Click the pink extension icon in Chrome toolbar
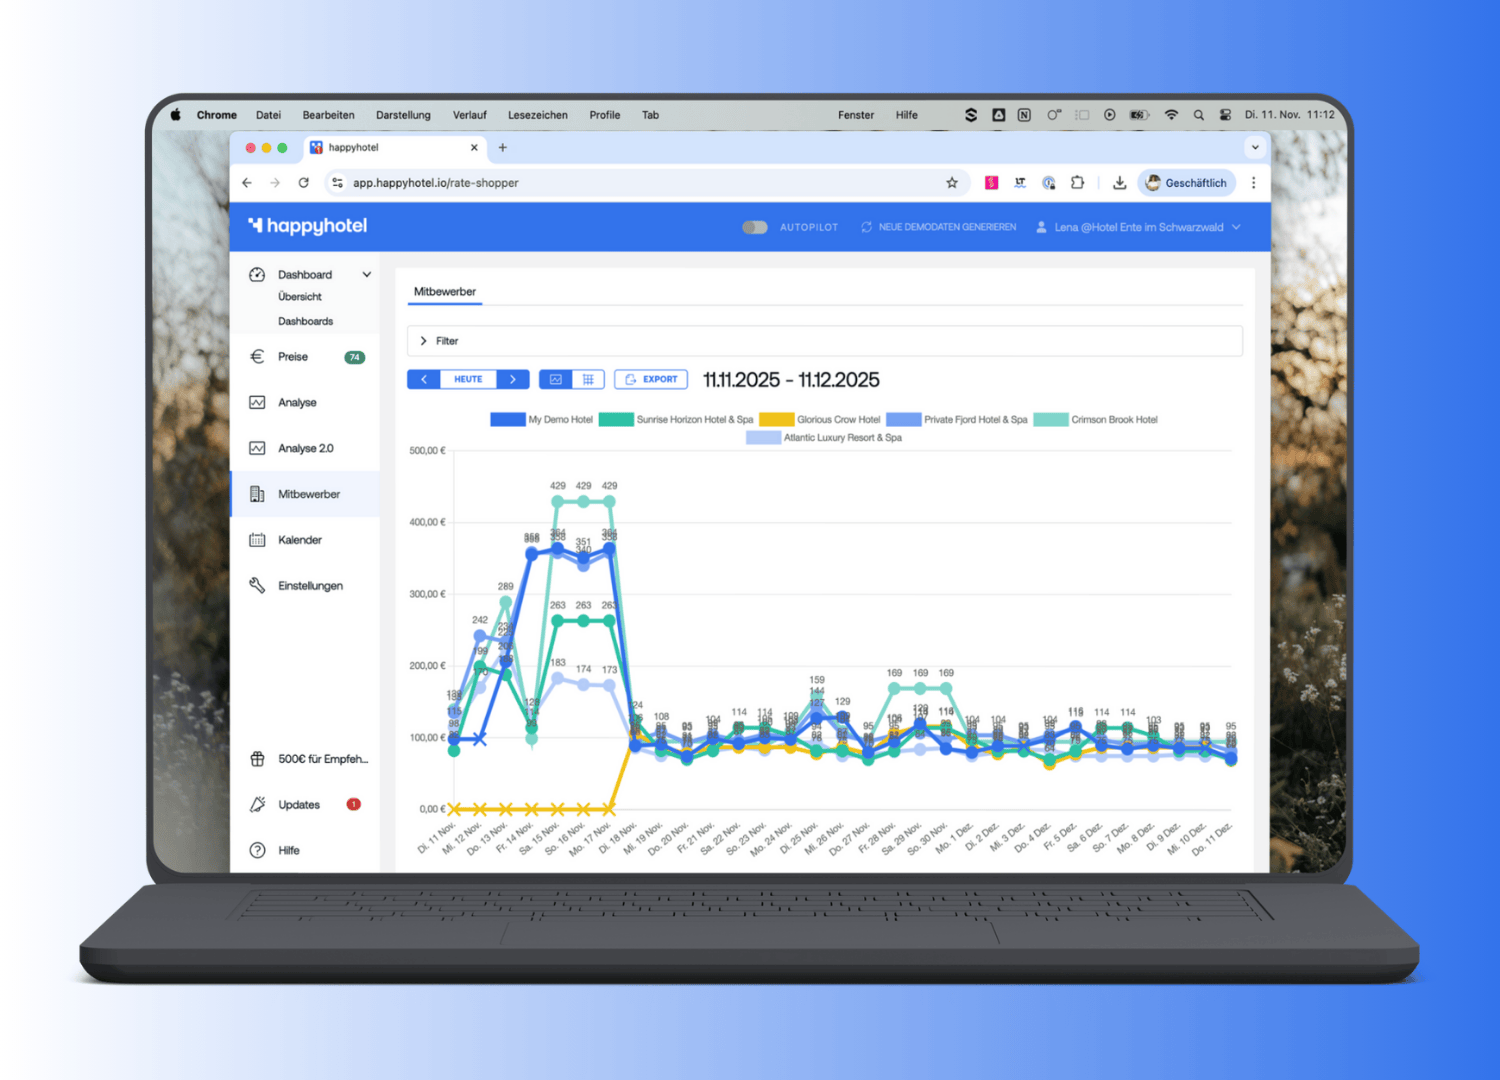This screenshot has width=1500, height=1080. (x=992, y=183)
